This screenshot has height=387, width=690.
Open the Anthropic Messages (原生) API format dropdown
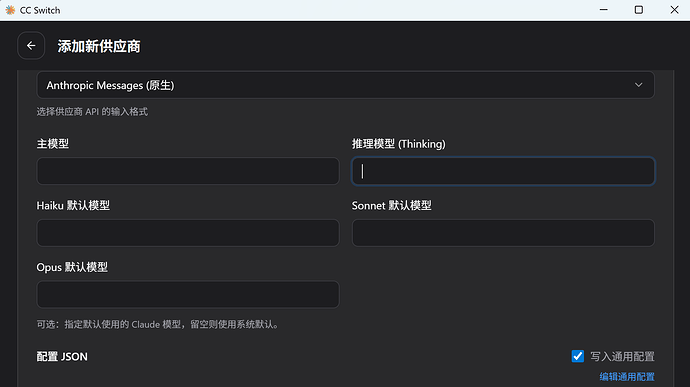tap(345, 85)
